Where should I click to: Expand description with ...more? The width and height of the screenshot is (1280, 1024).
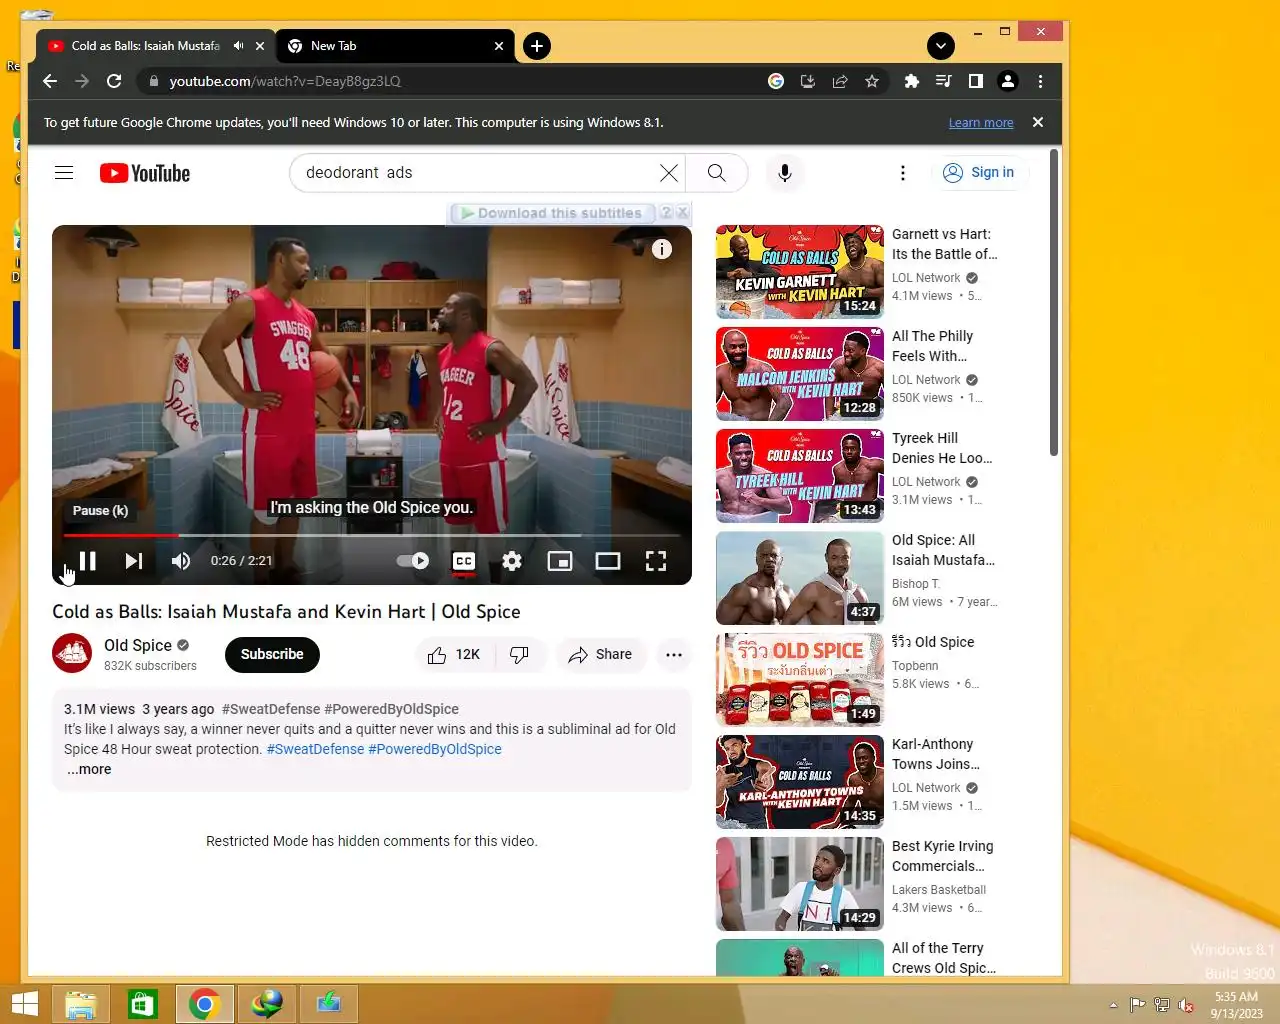89,769
